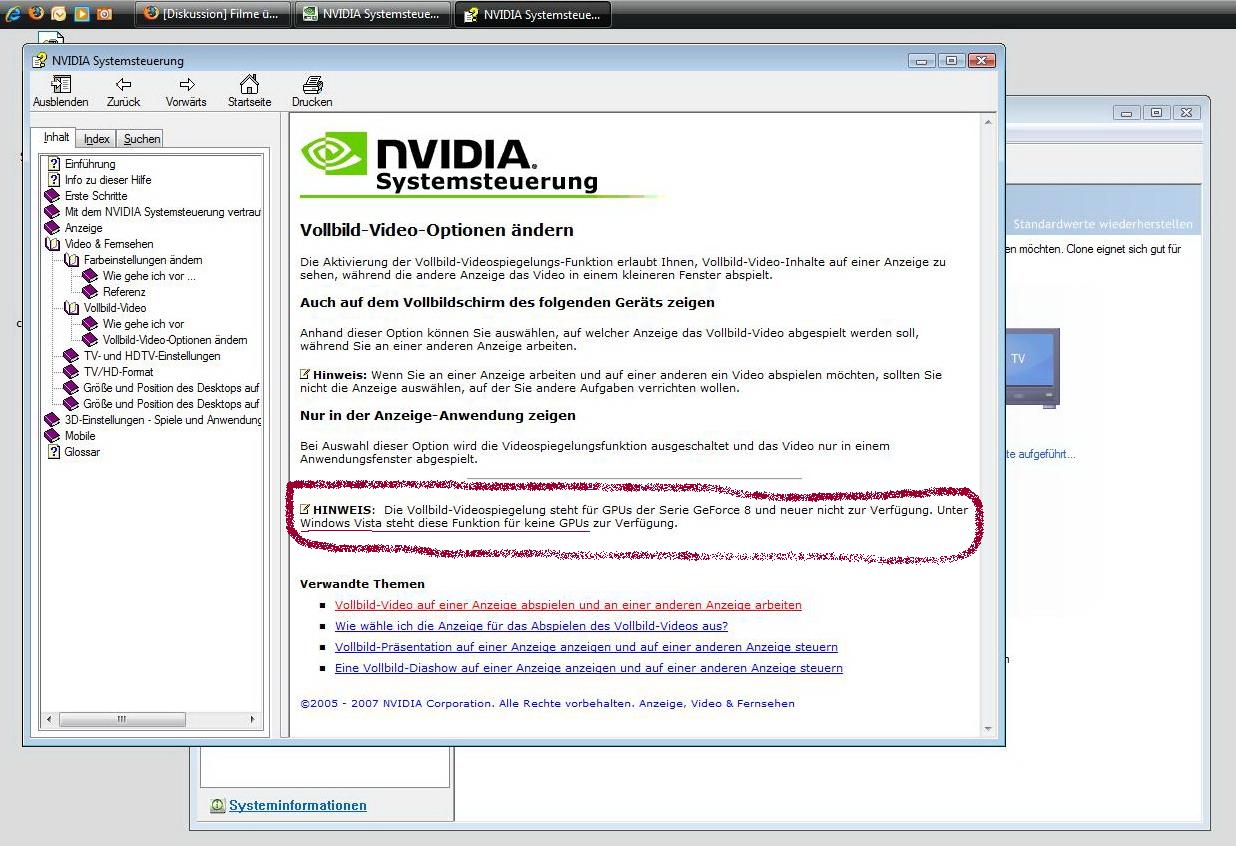
Task: Launch Internet Explorer from quick launch
Action: tap(14, 14)
